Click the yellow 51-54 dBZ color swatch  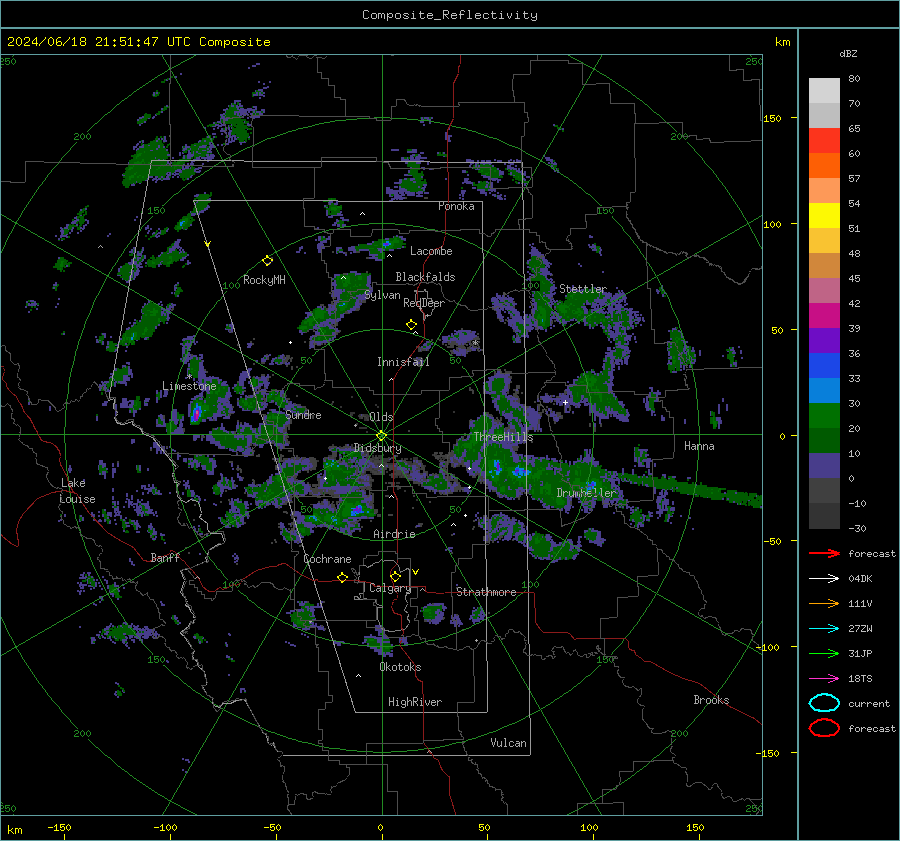[824, 216]
